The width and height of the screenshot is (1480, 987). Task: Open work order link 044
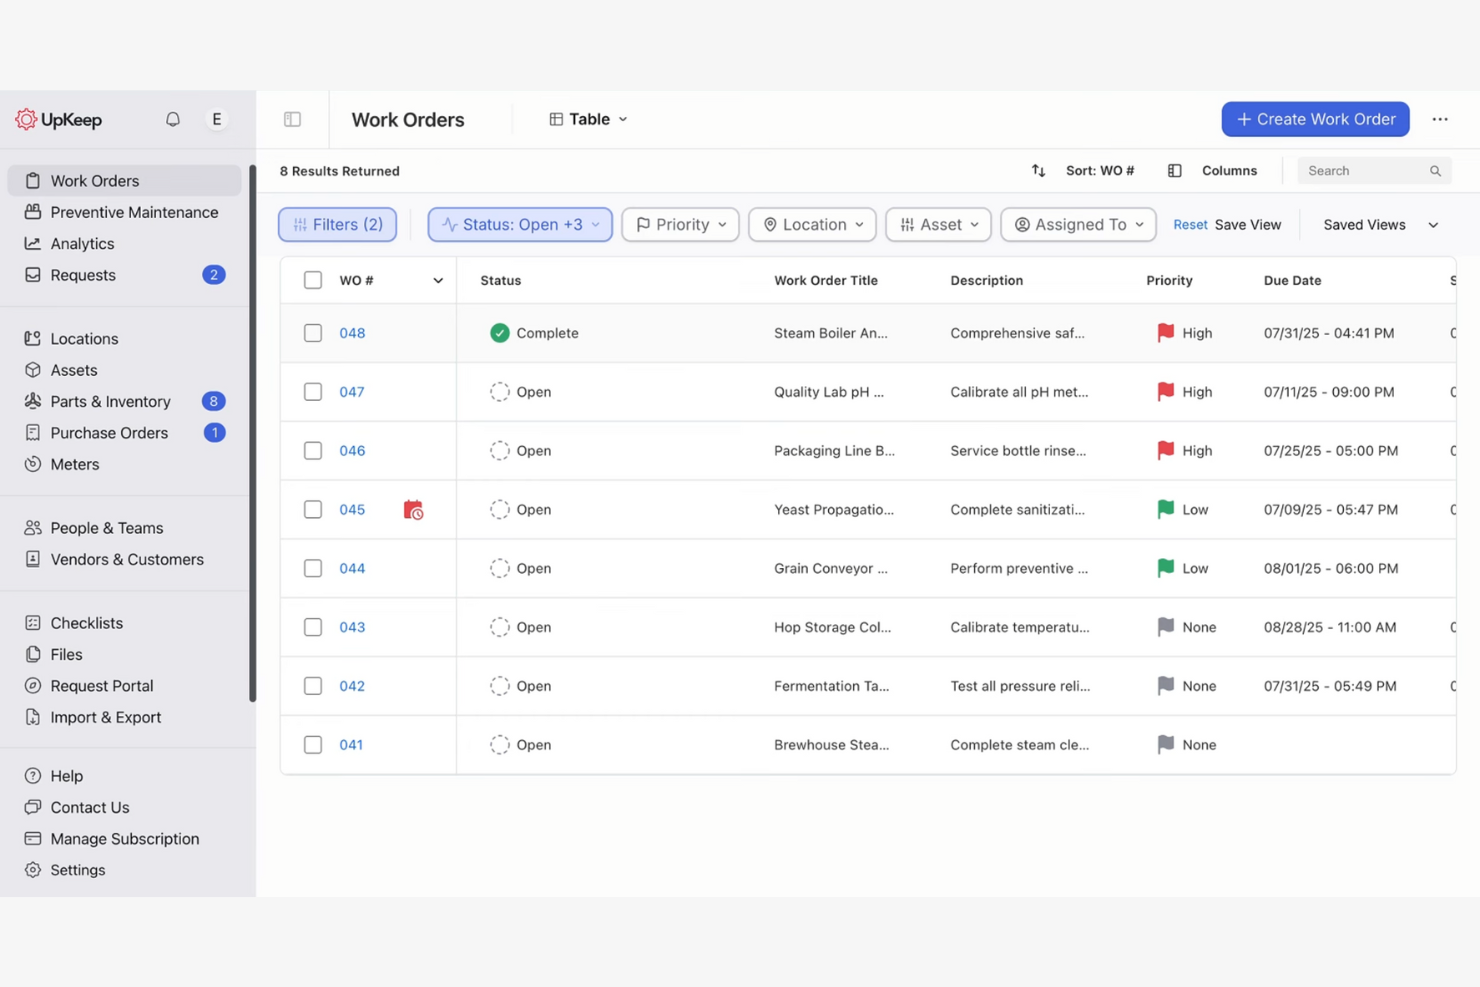coord(352,568)
